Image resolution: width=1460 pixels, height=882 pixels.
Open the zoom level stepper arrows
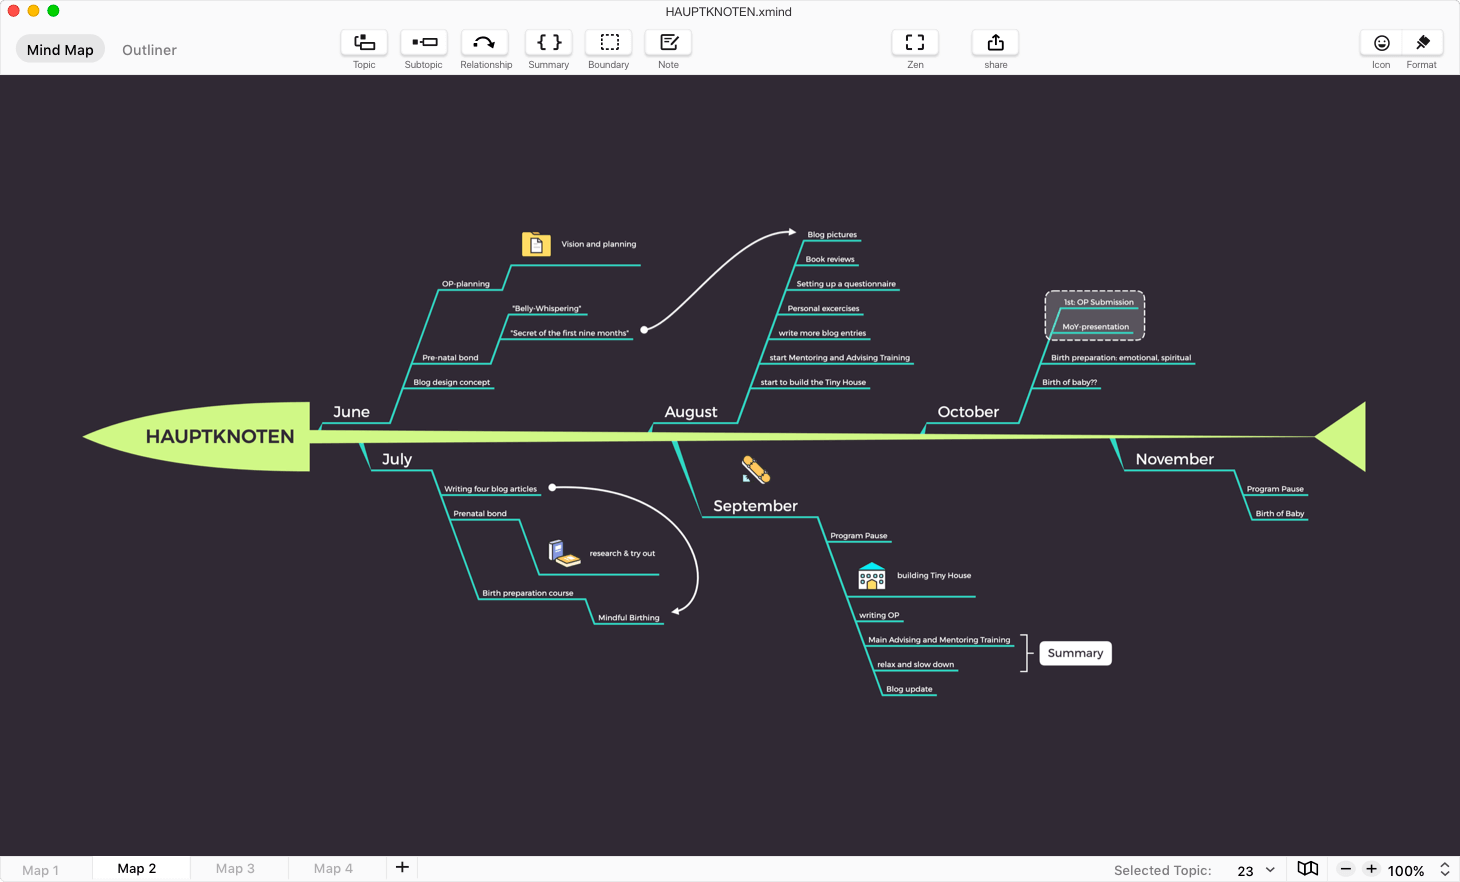(1444, 870)
